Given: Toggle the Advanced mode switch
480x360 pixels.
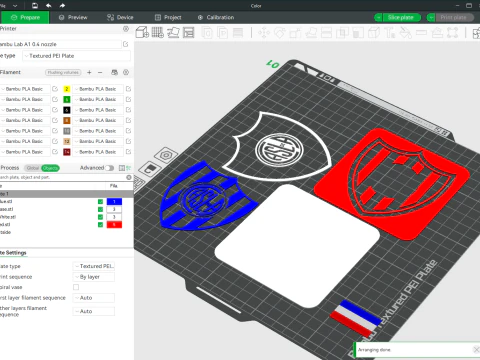Looking at the screenshot, I should tap(109, 168).
